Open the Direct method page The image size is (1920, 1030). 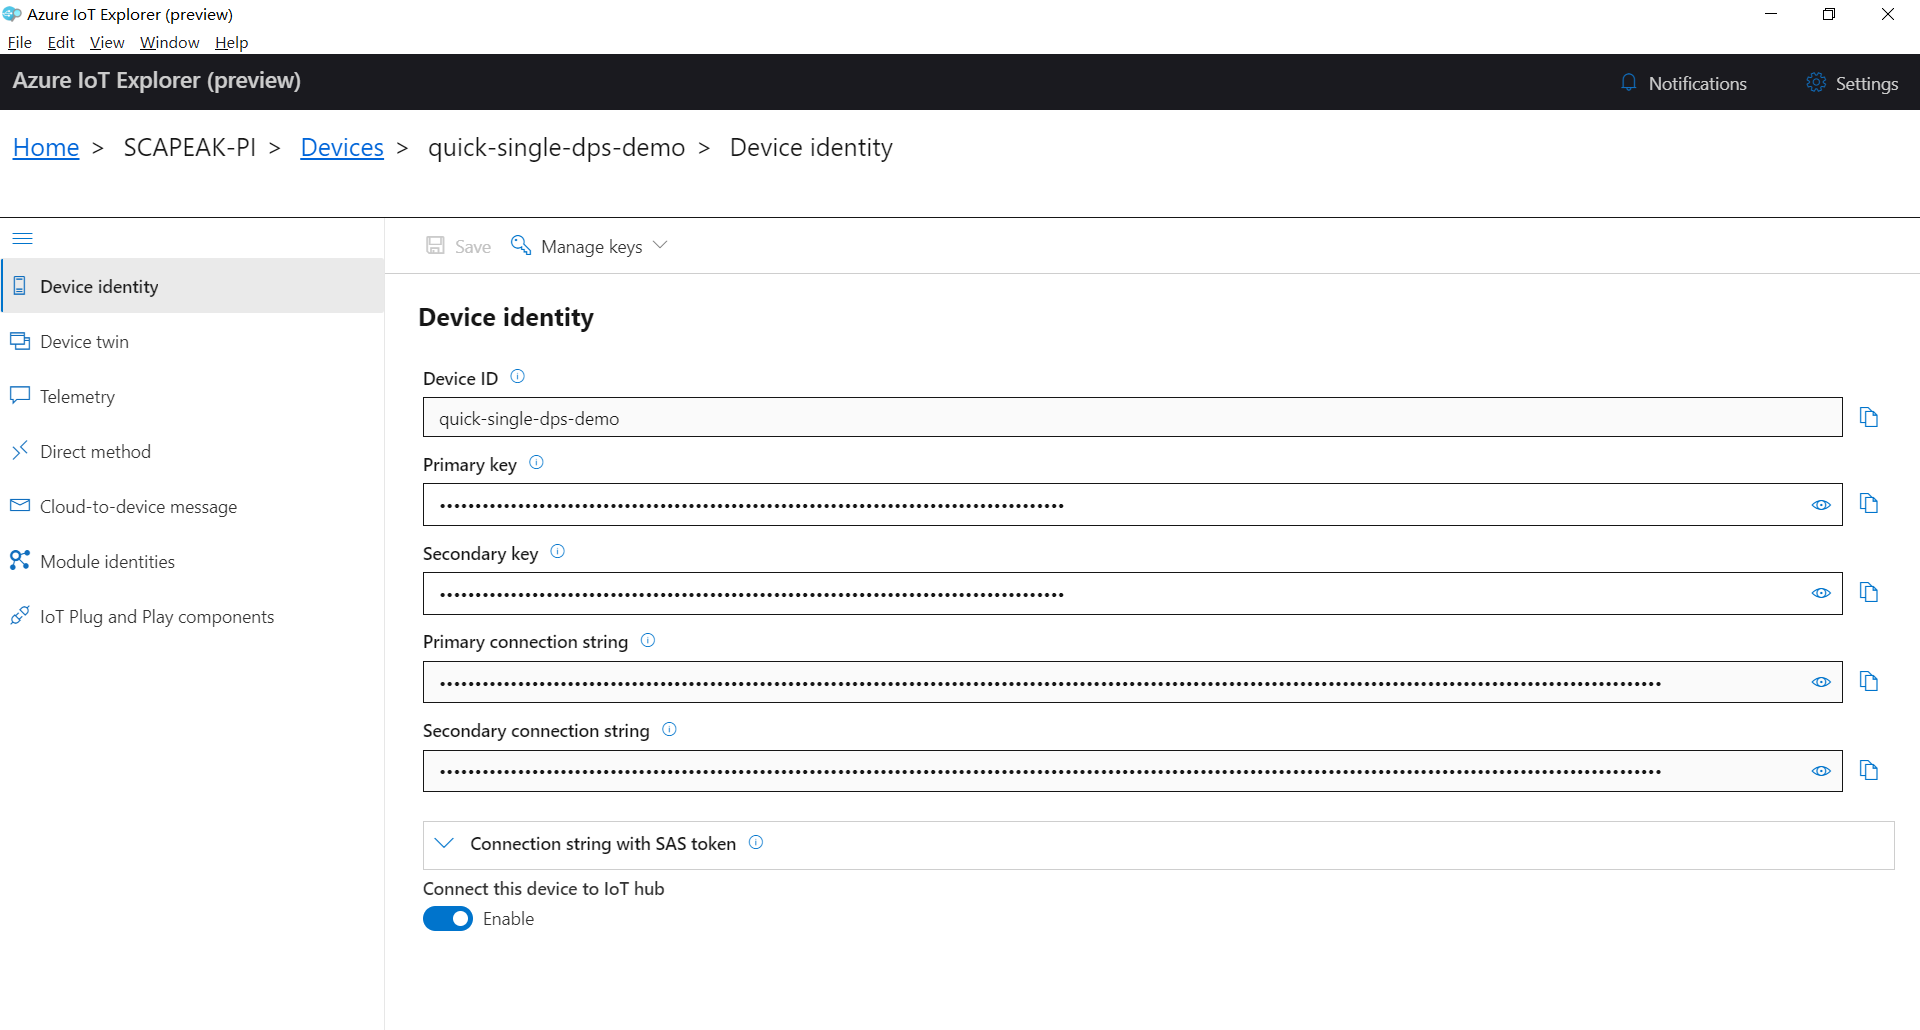coord(192,451)
